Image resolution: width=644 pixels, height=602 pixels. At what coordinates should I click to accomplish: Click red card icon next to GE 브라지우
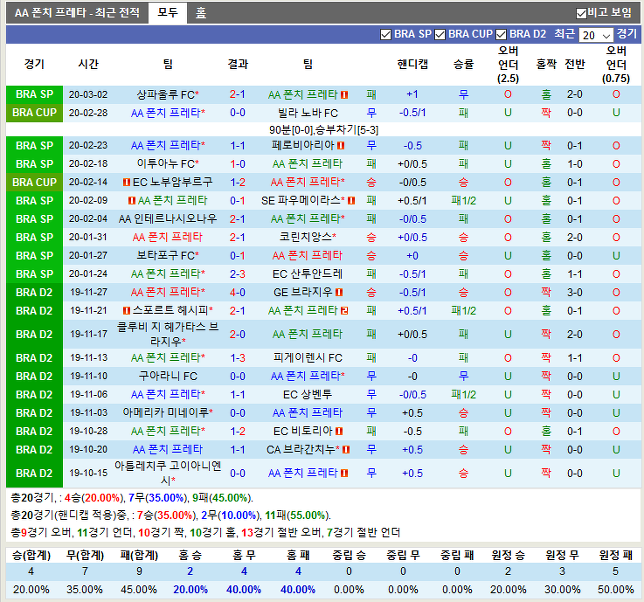339,292
